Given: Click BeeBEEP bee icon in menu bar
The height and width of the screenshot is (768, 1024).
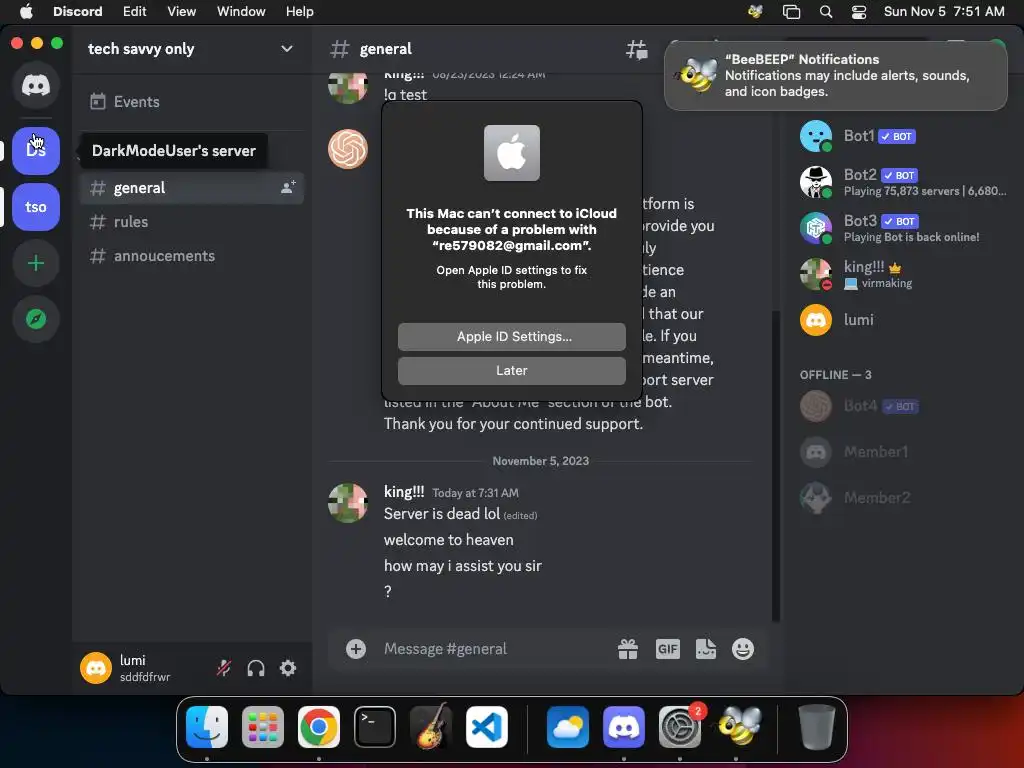Looking at the screenshot, I should pyautogui.click(x=756, y=12).
